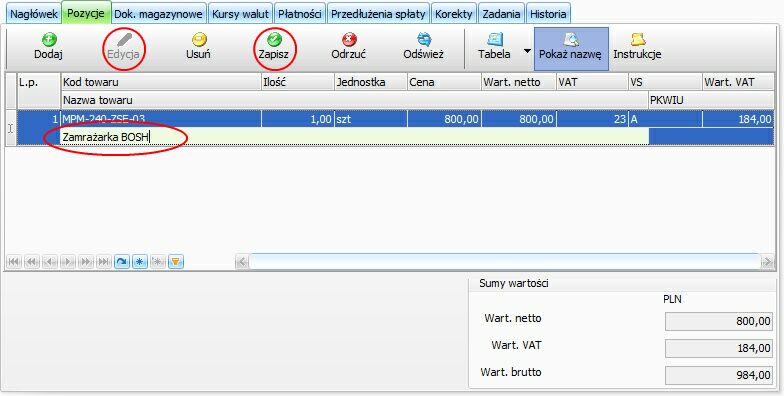Go to the next record navigator arrow
This screenshot has height=396, width=784.
[68, 262]
